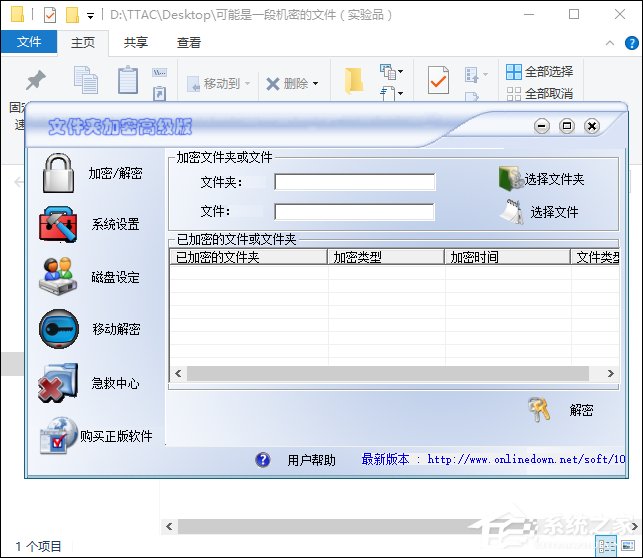Switch Explorer to details view icon
The width and height of the screenshot is (643, 558).
pos(606,546)
